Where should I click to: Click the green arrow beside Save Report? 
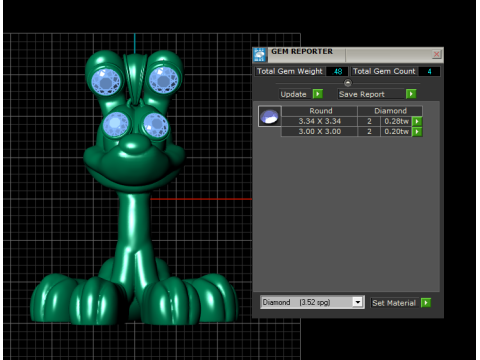pos(411,94)
